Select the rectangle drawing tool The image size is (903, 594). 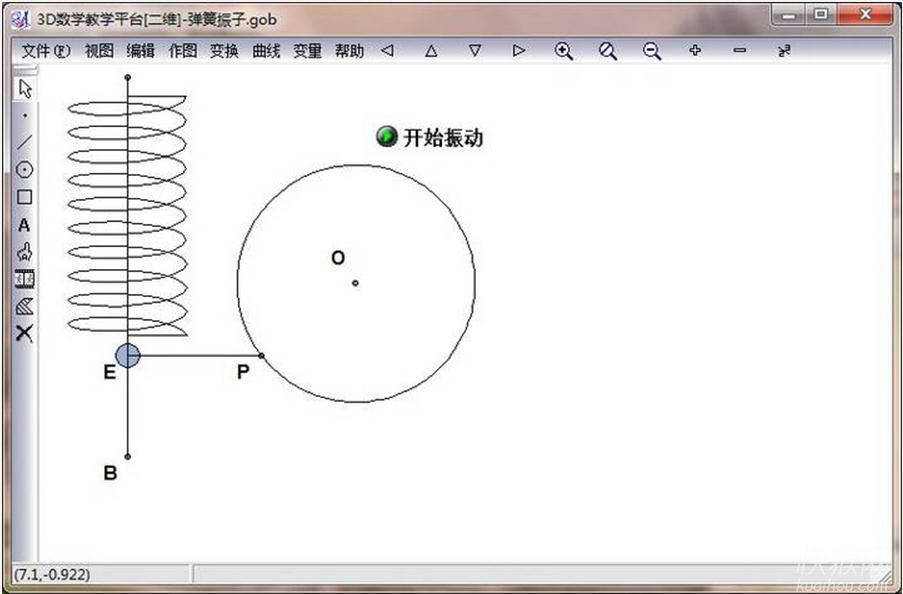(24, 197)
